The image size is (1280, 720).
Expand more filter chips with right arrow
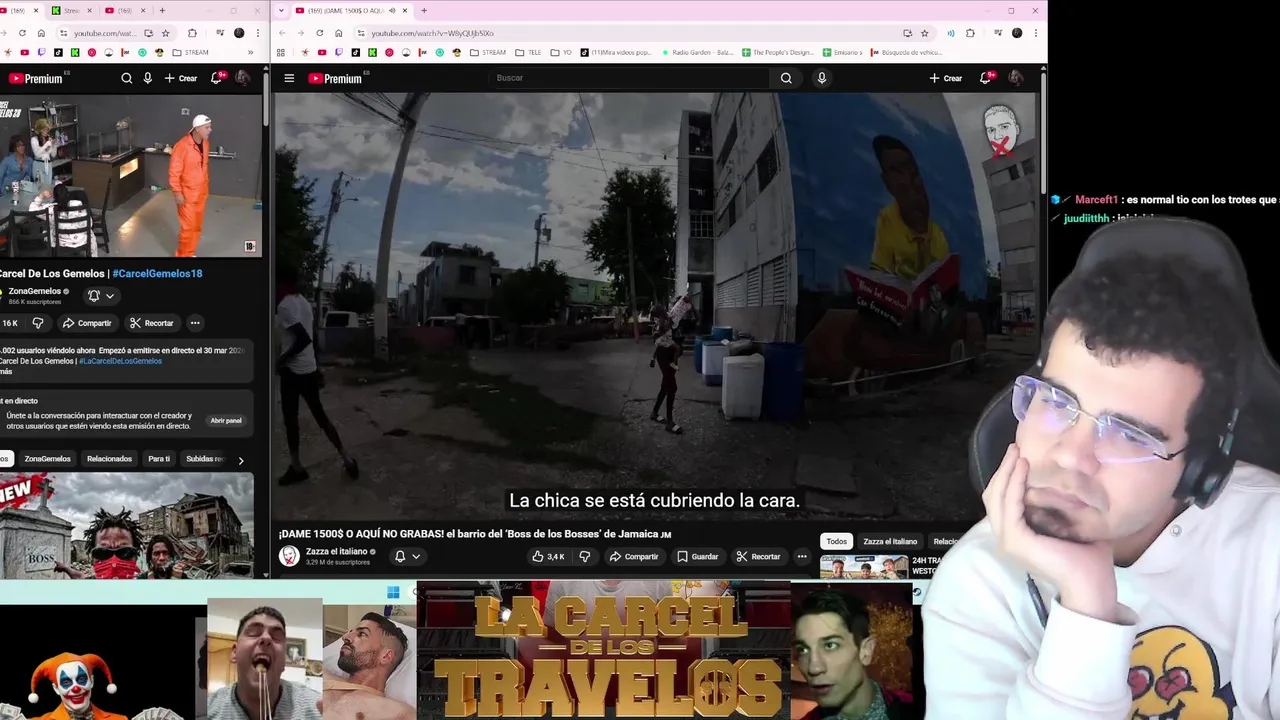pyautogui.click(x=241, y=460)
